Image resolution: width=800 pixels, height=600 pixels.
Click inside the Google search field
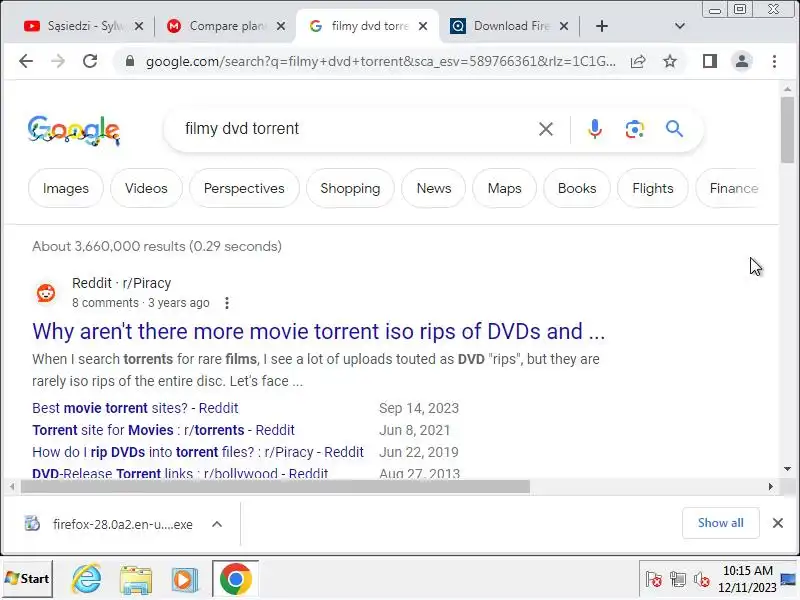coord(357,129)
